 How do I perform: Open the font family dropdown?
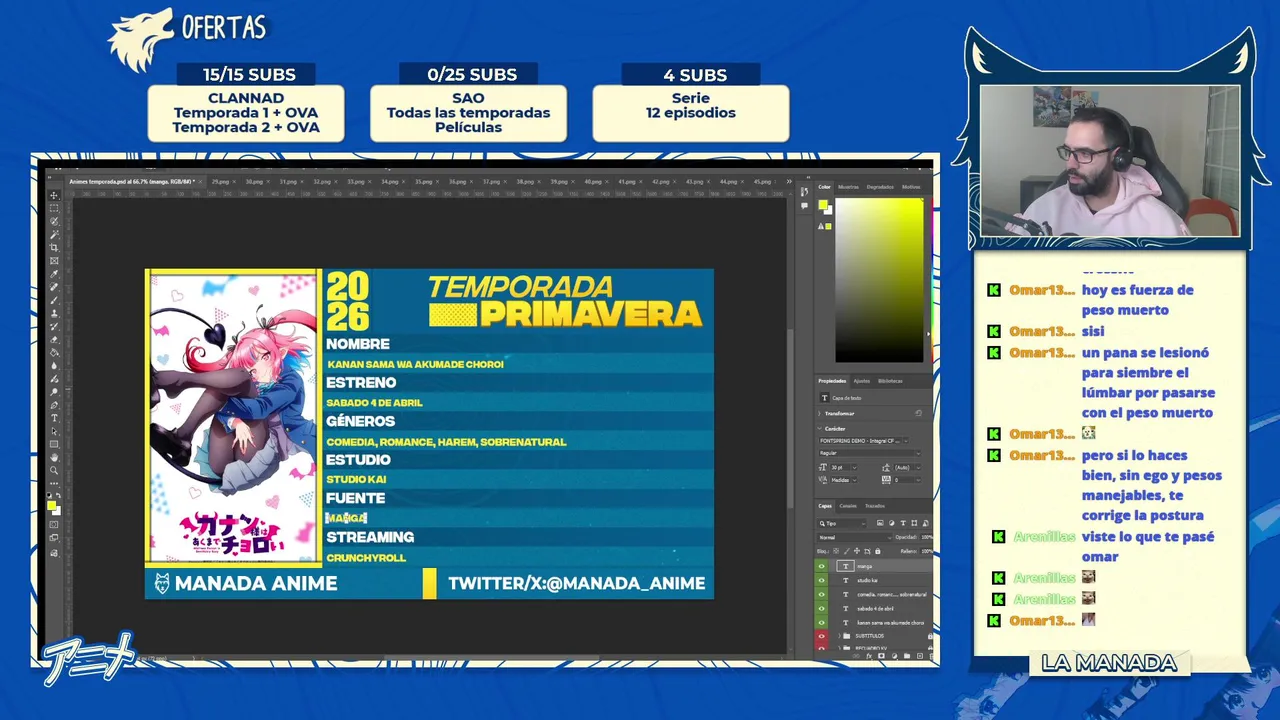(x=864, y=441)
